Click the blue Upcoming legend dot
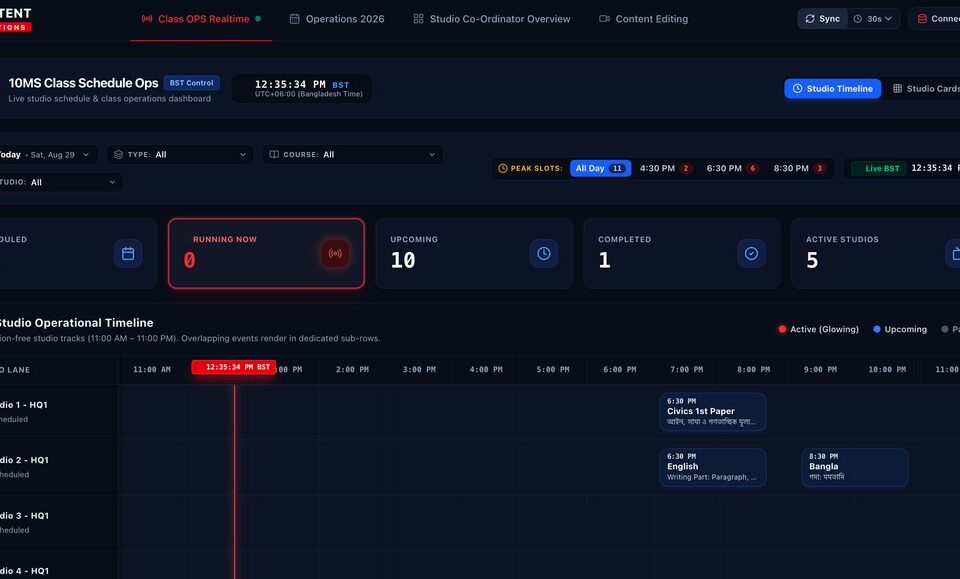Image resolution: width=960 pixels, height=579 pixels. click(x=877, y=329)
